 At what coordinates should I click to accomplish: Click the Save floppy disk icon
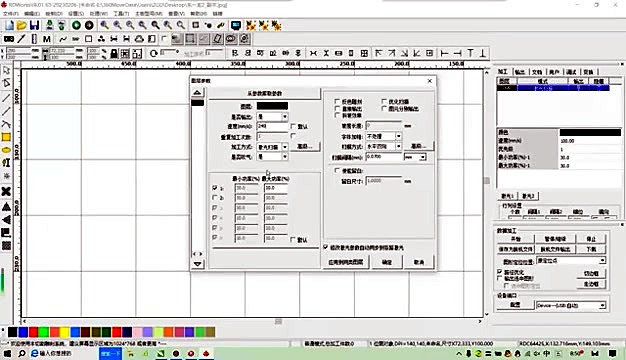(34, 25)
